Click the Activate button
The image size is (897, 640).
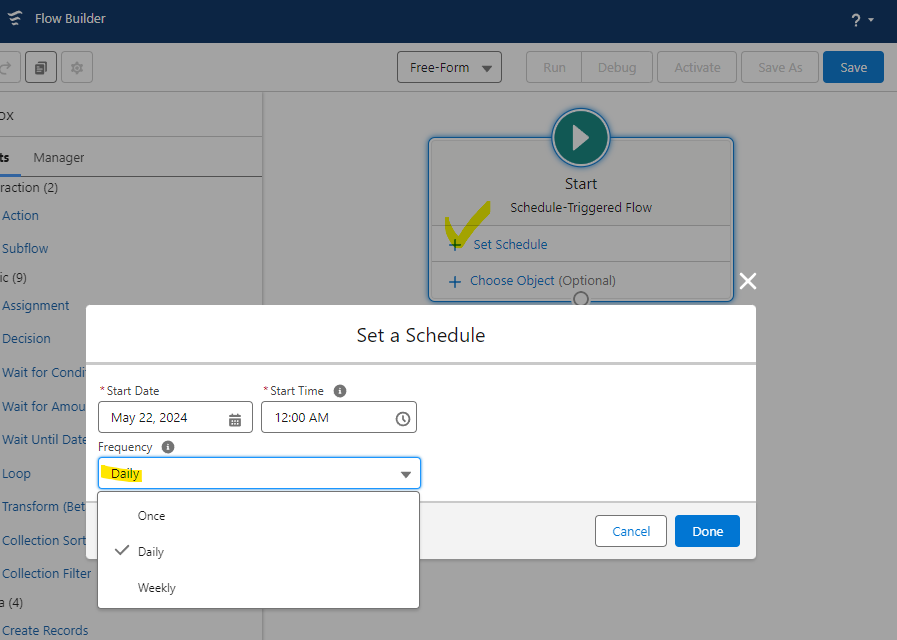pos(697,67)
